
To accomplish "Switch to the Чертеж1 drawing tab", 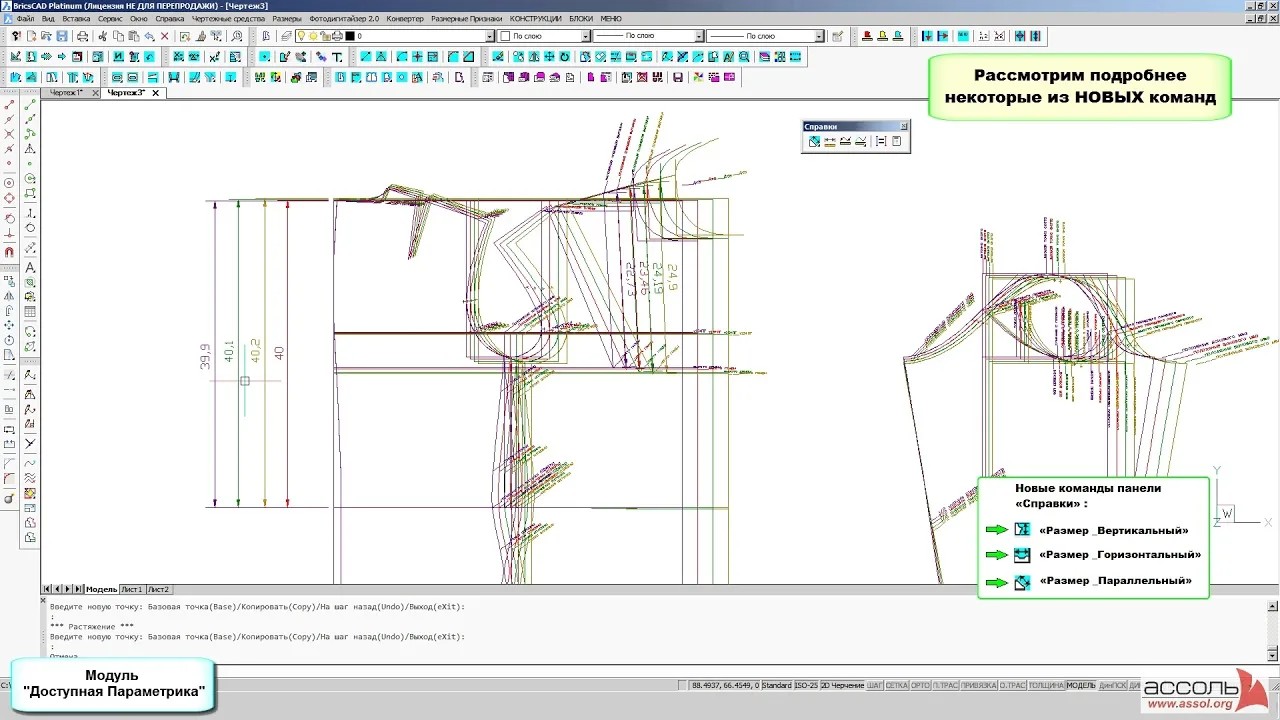I will coord(66,93).
